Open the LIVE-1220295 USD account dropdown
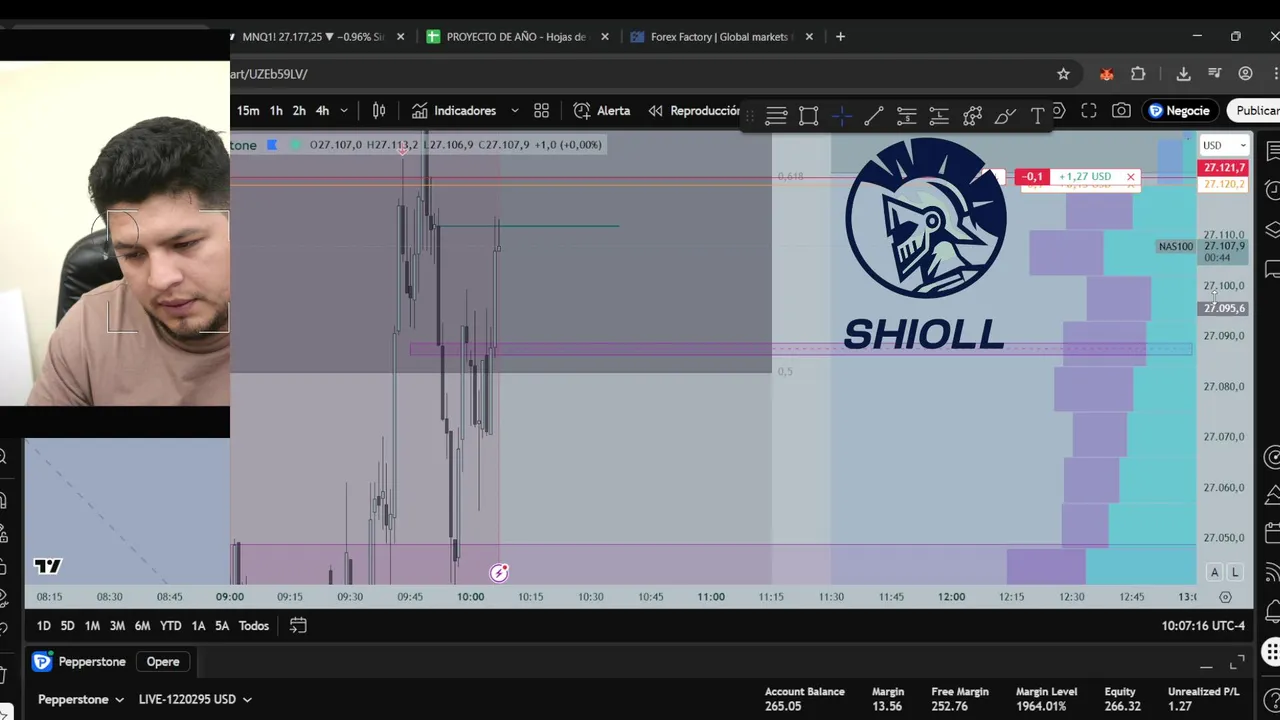This screenshot has width=1280, height=720. click(x=195, y=699)
